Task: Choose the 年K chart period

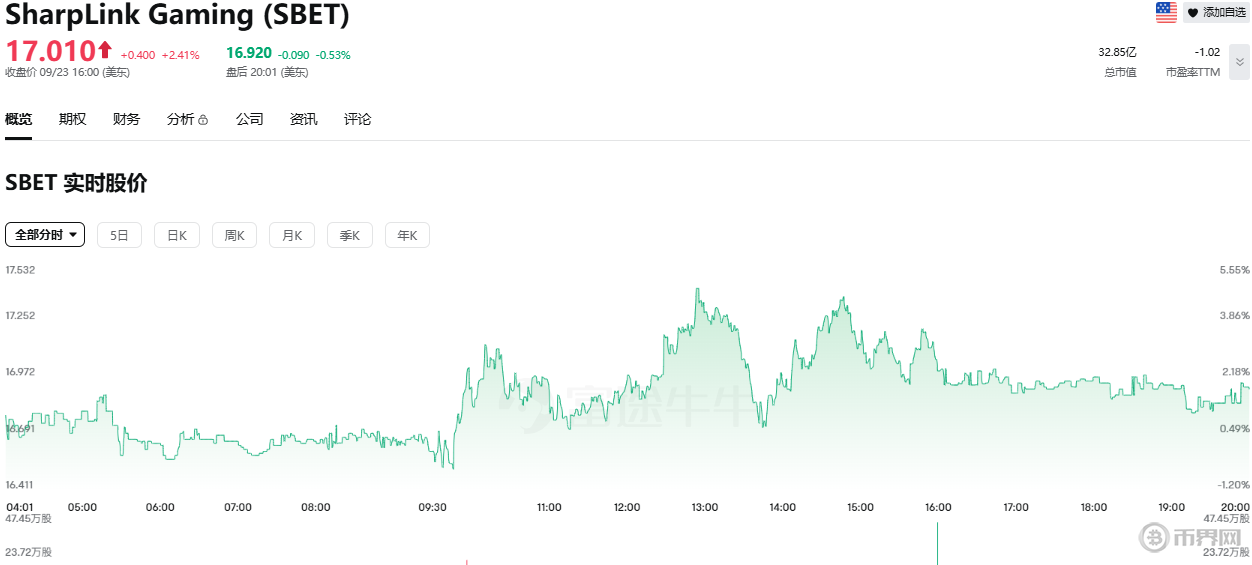Action: pos(407,235)
